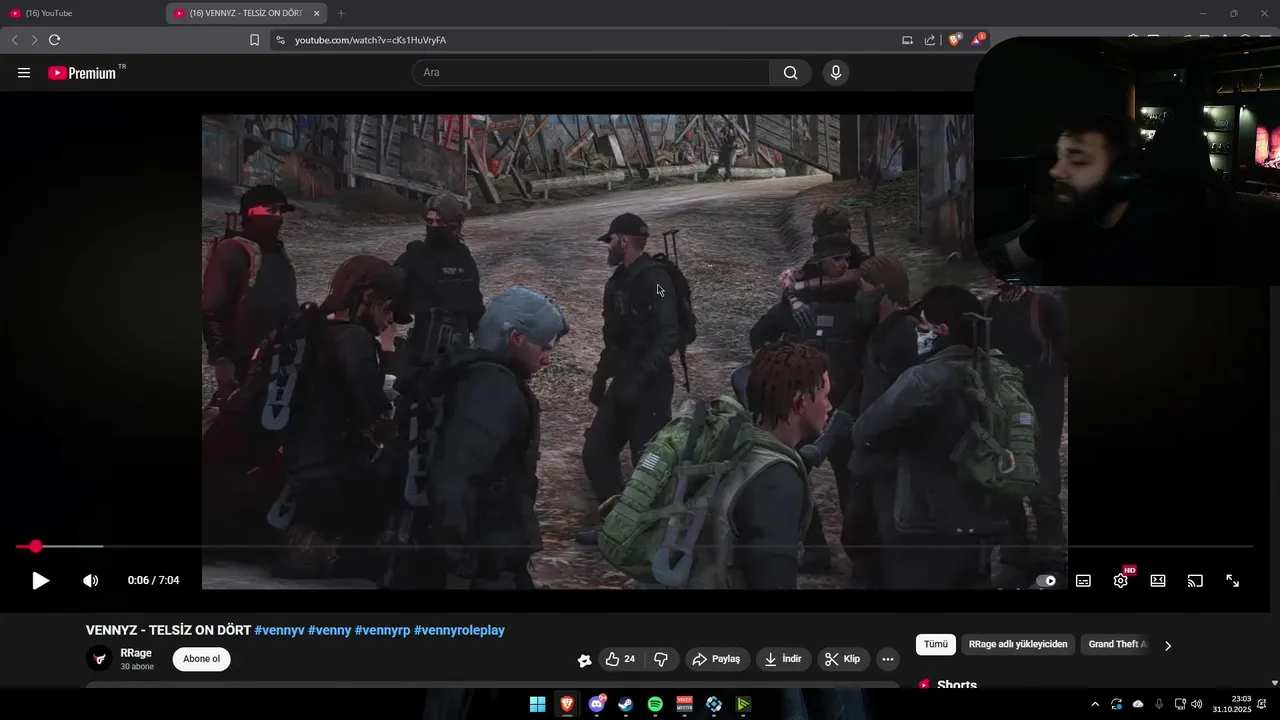
Task: Share video via Paylaş button
Action: (717, 659)
